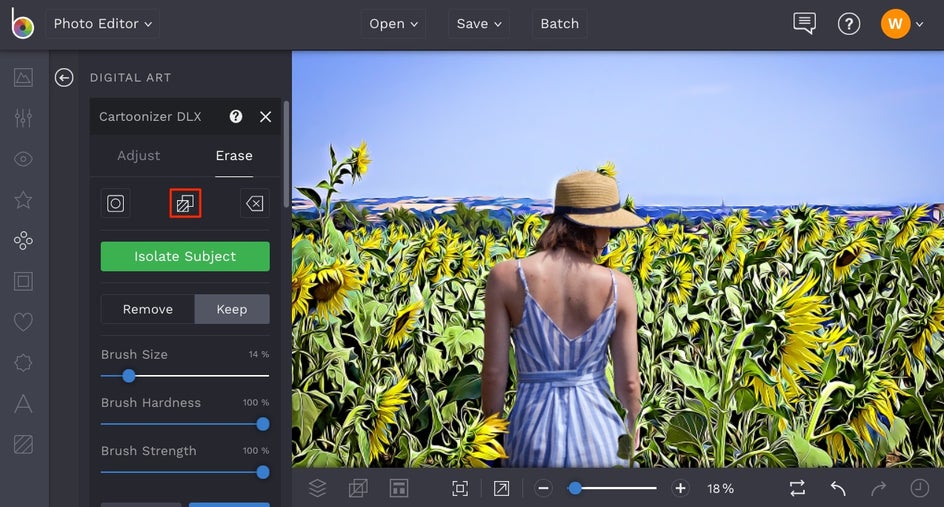This screenshot has width=944, height=507.
Task: Click Cartoonizer DLX help icon
Action: click(x=236, y=116)
